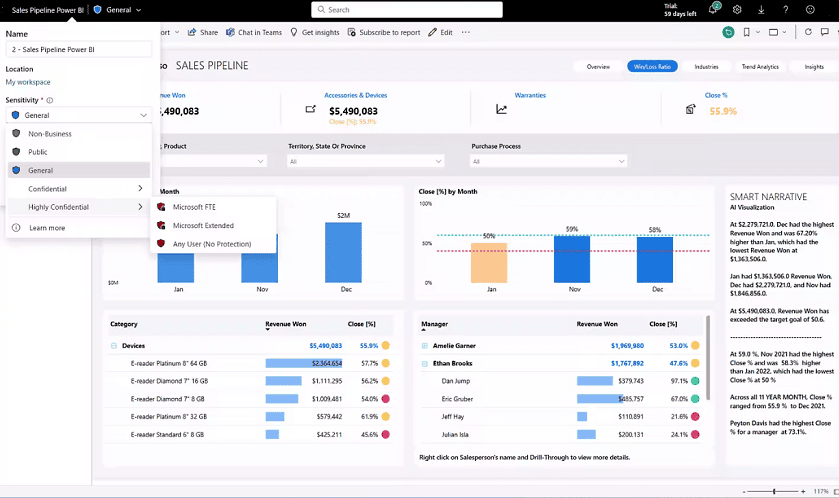Switch to the Trend Analytics tab

760,67
